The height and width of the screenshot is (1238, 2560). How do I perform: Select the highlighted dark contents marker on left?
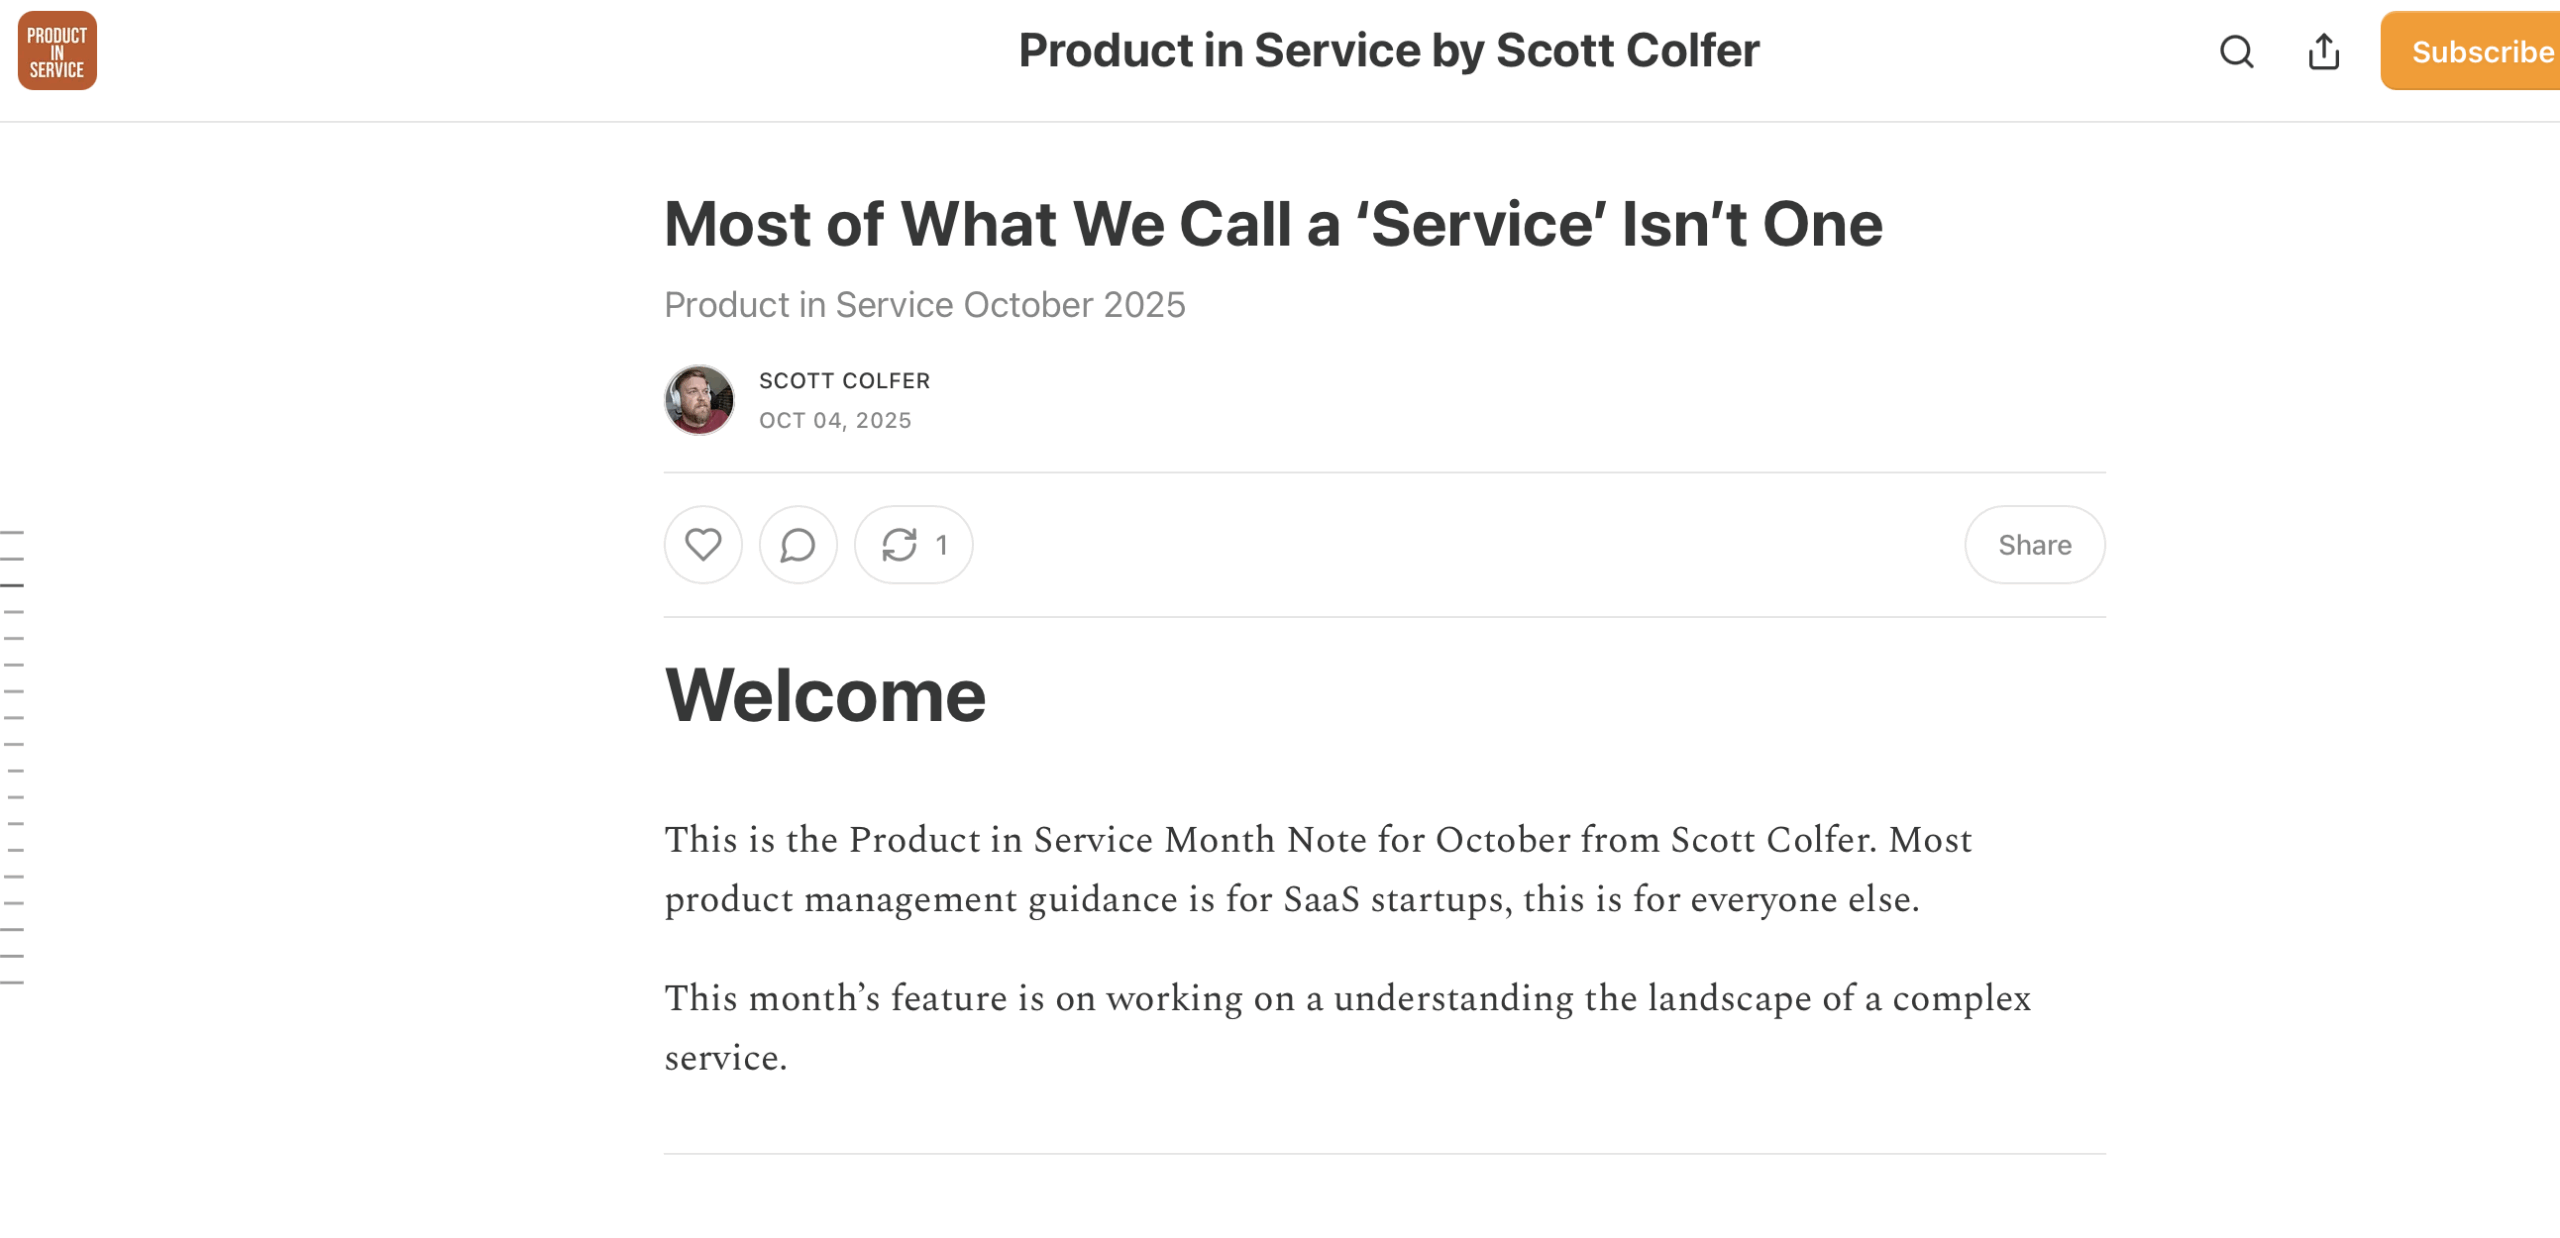point(12,585)
